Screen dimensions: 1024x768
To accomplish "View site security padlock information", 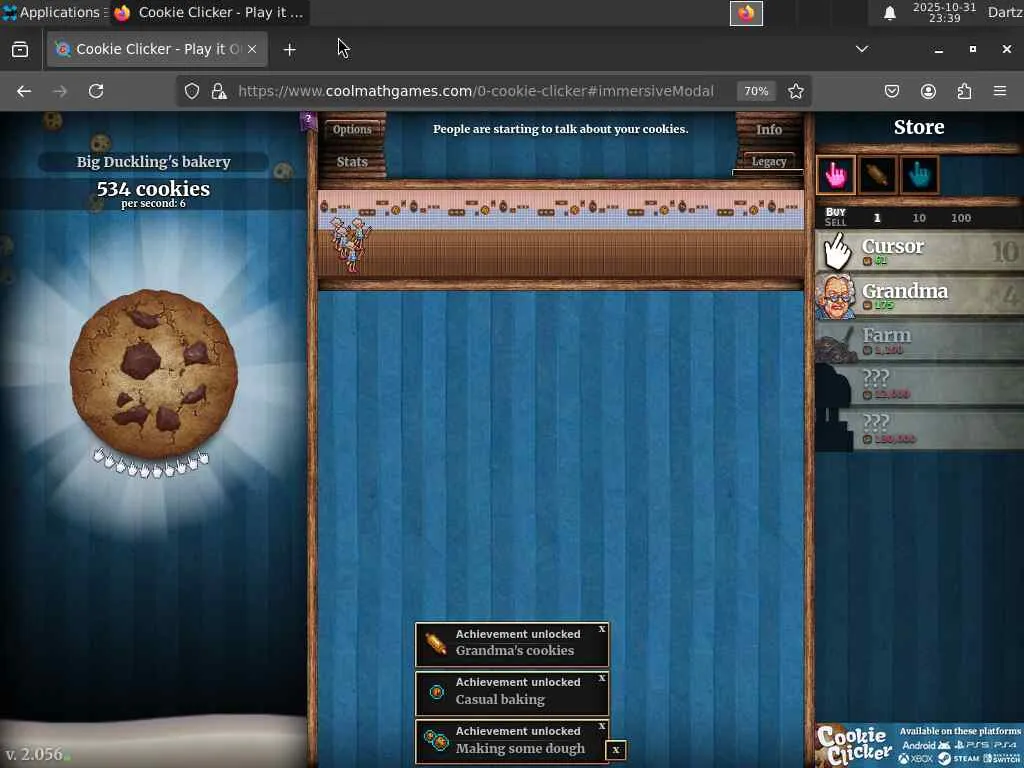I will tap(219, 91).
